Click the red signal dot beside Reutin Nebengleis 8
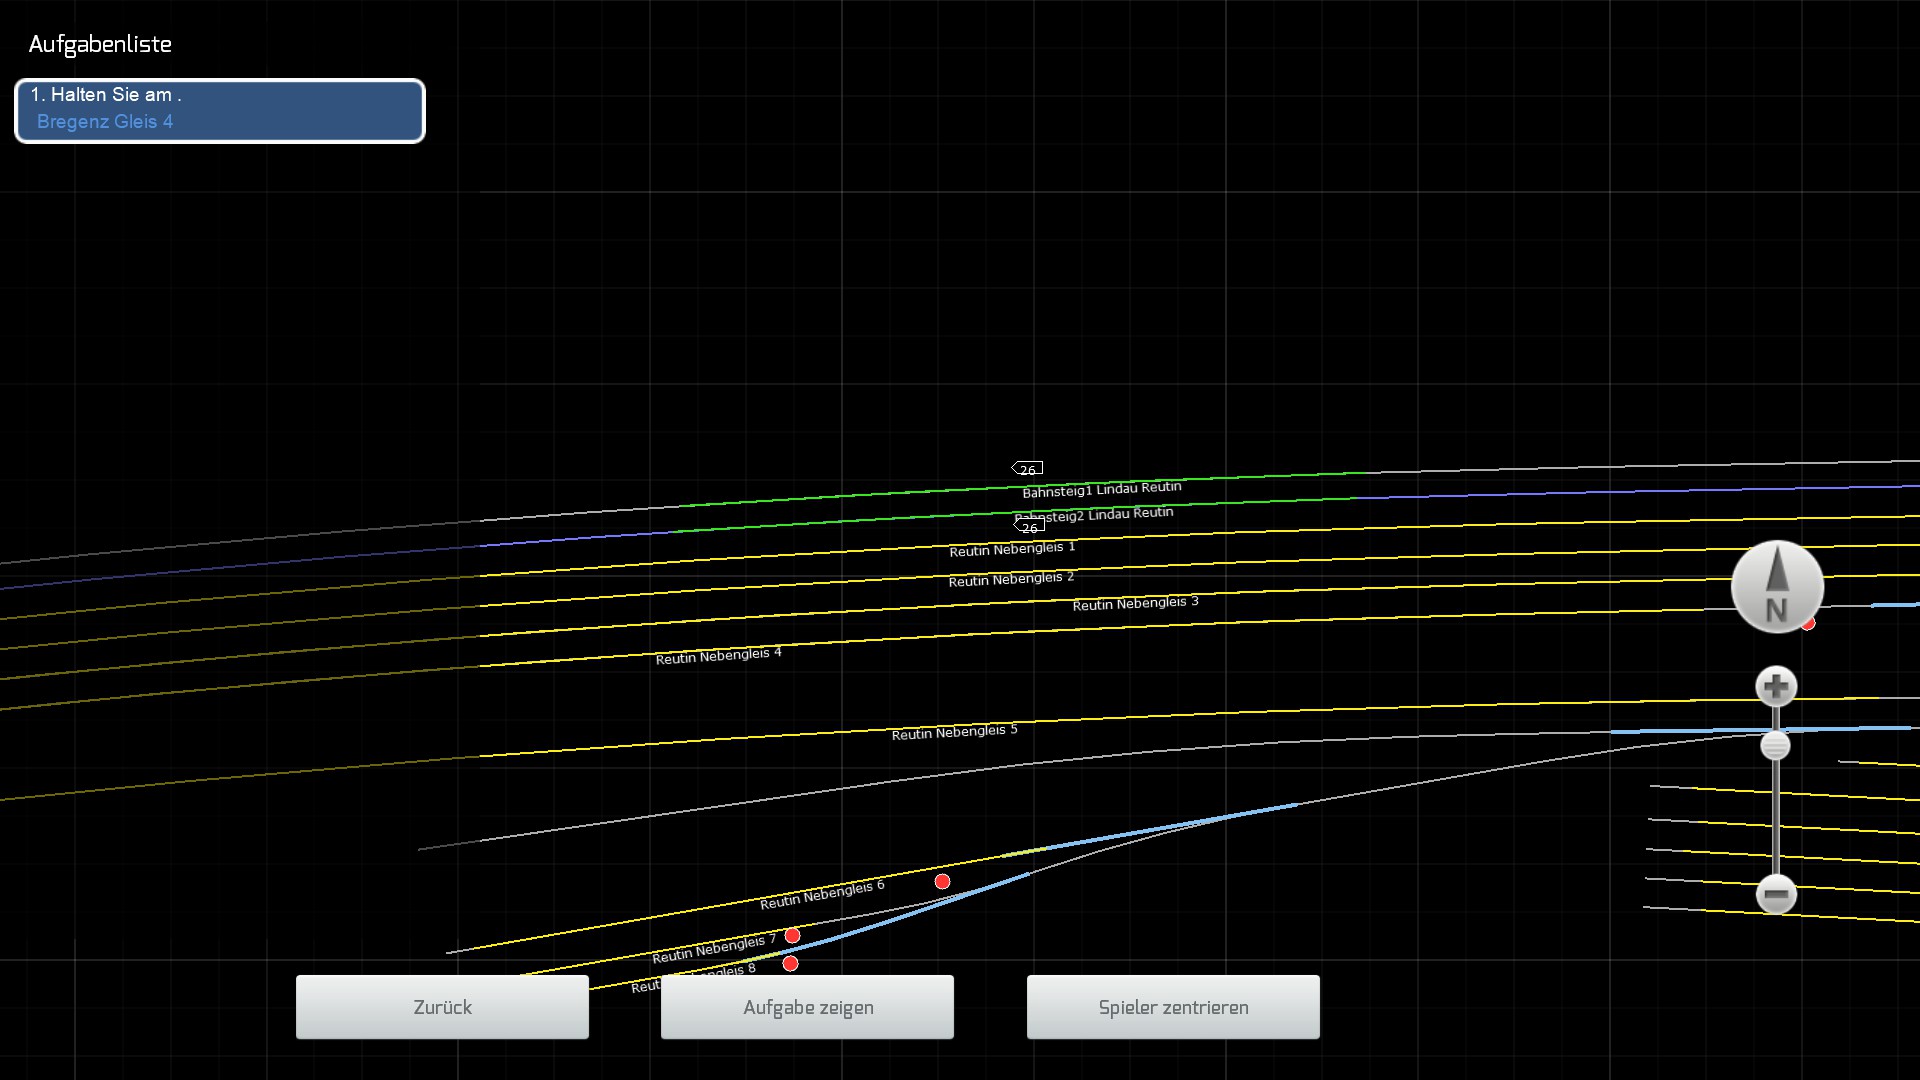 click(x=790, y=964)
